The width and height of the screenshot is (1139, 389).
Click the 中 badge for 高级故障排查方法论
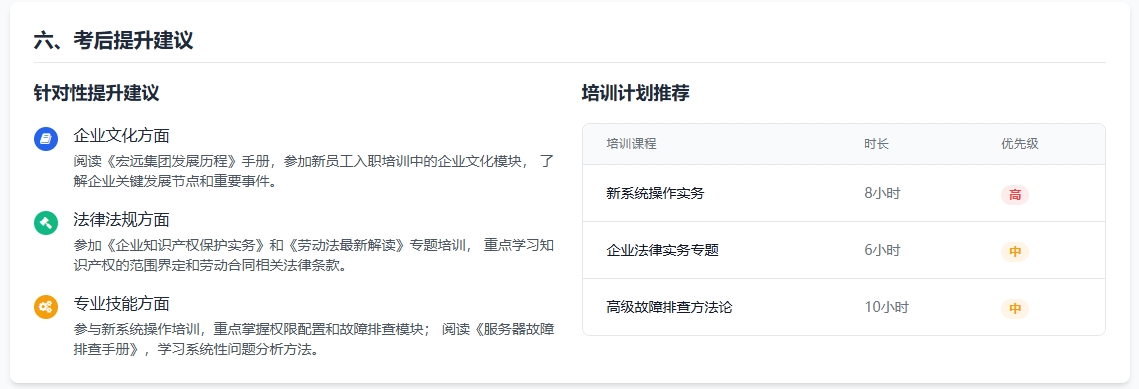tap(1015, 308)
